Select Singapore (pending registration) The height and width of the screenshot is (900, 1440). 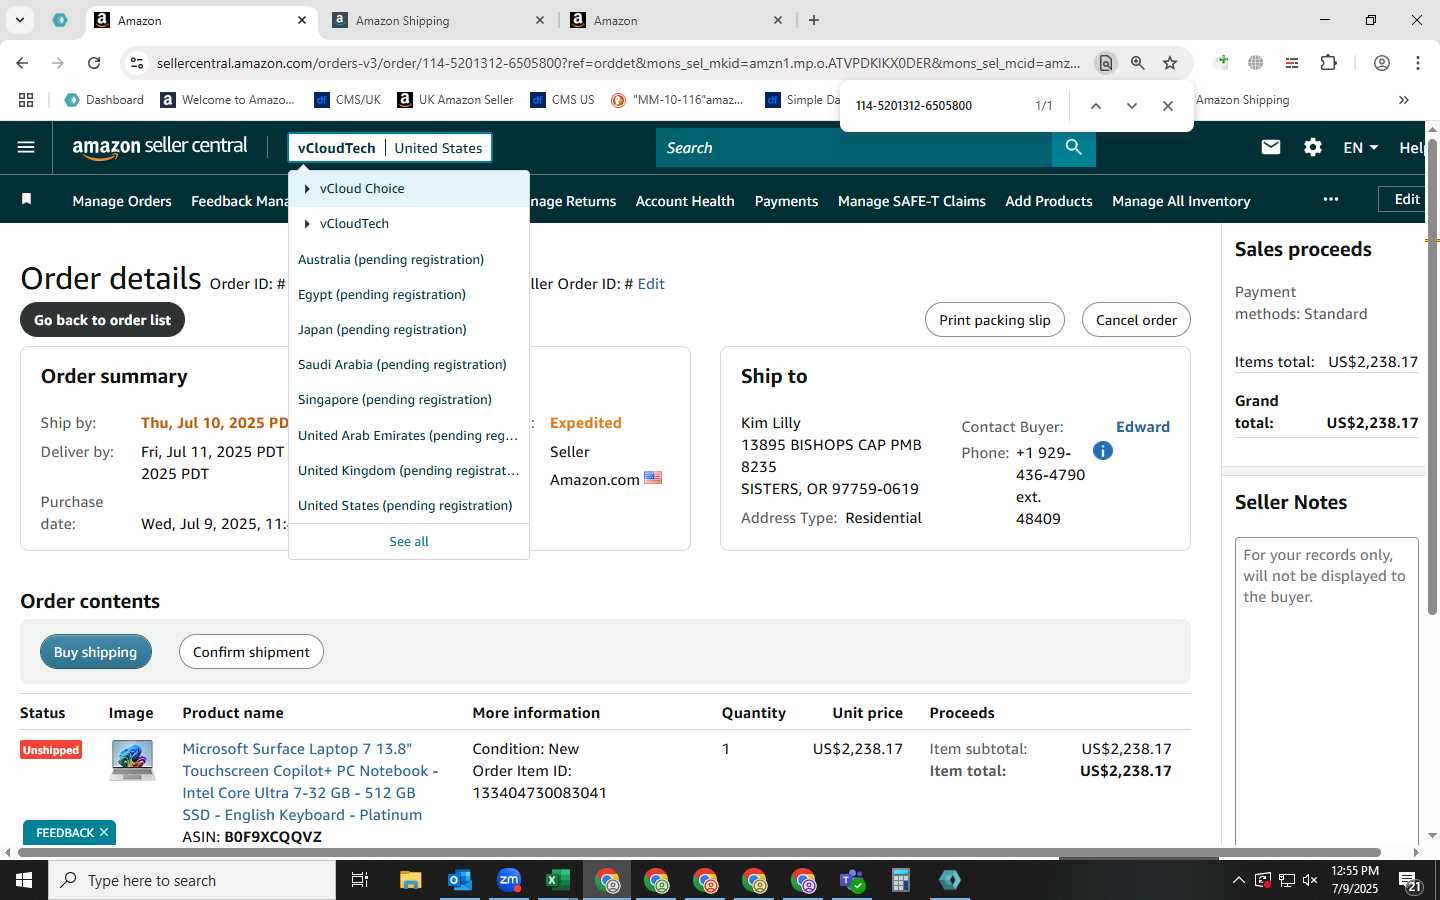point(395,399)
